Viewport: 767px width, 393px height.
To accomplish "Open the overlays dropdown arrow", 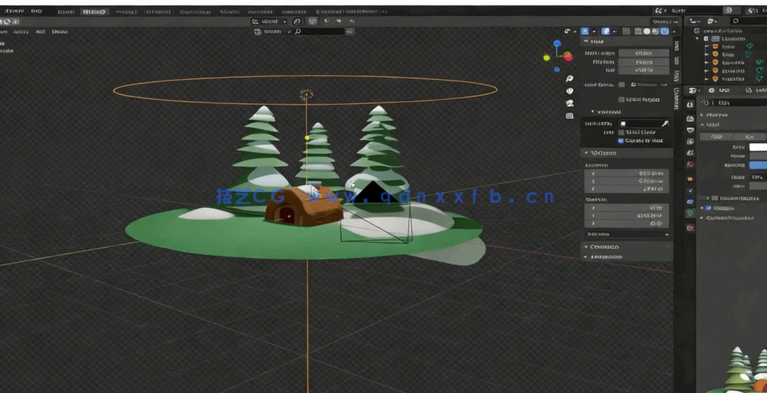I will [614, 31].
